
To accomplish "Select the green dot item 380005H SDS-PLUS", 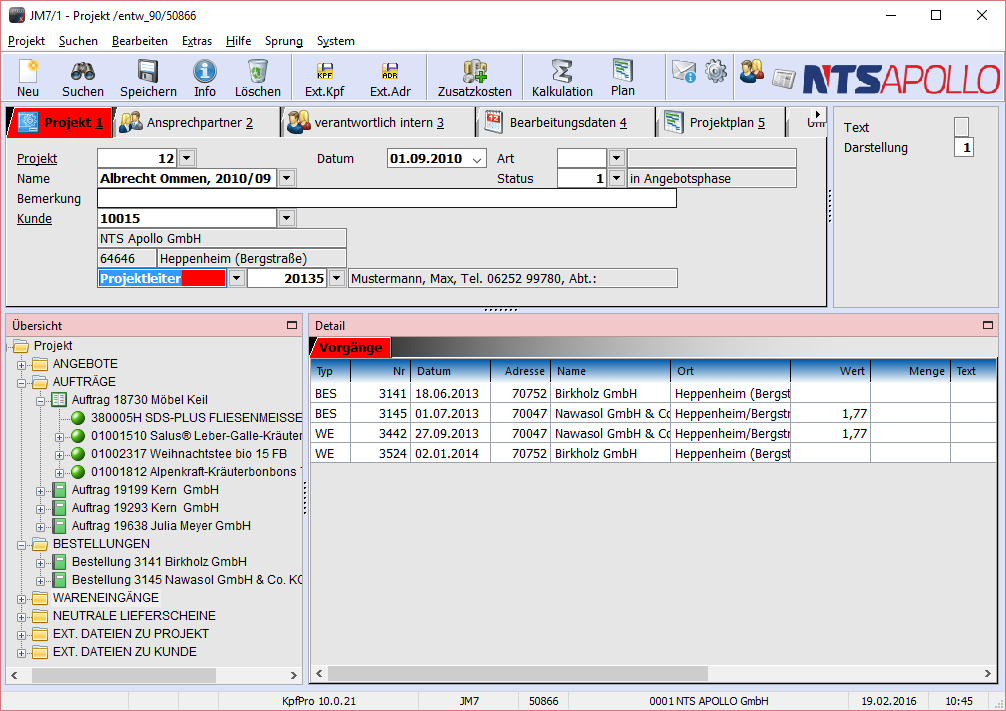I will (78, 418).
